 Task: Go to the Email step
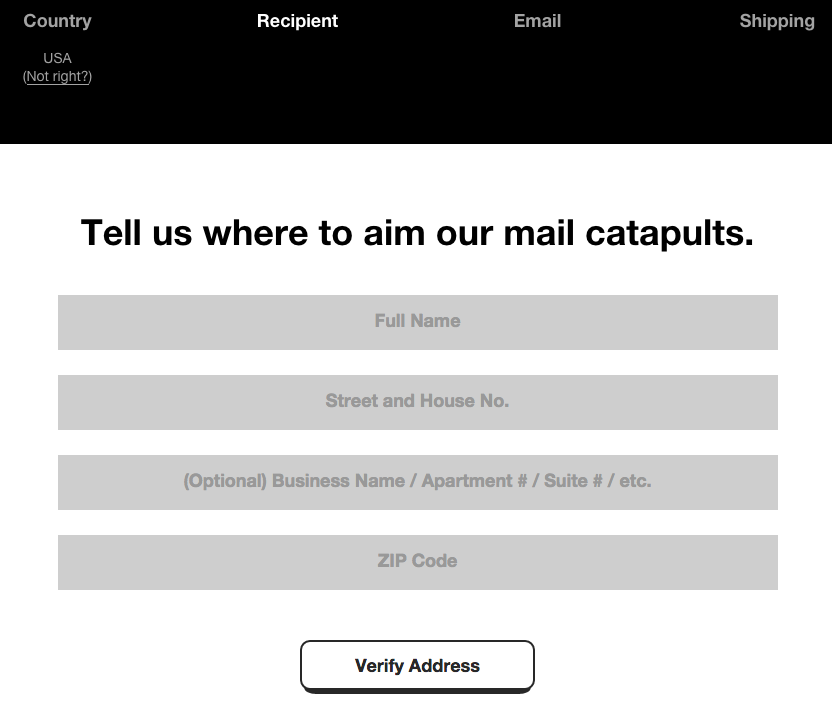pyautogui.click(x=537, y=21)
